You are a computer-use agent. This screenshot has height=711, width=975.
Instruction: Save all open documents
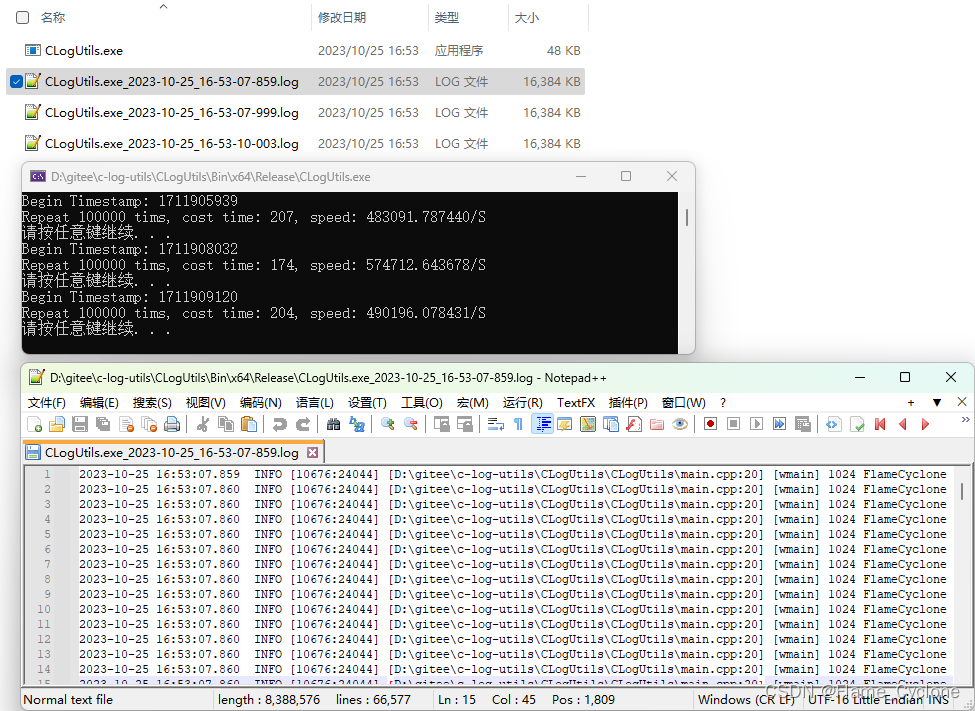[x=103, y=424]
